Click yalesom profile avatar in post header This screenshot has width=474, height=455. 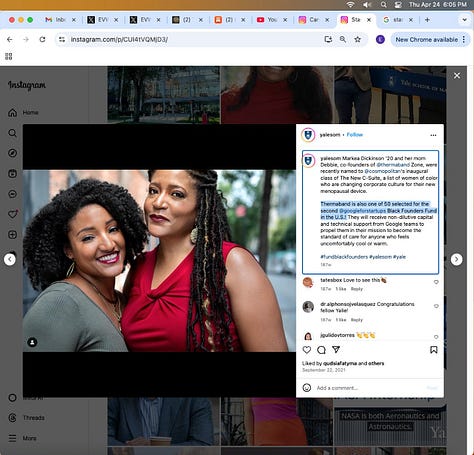click(308, 135)
